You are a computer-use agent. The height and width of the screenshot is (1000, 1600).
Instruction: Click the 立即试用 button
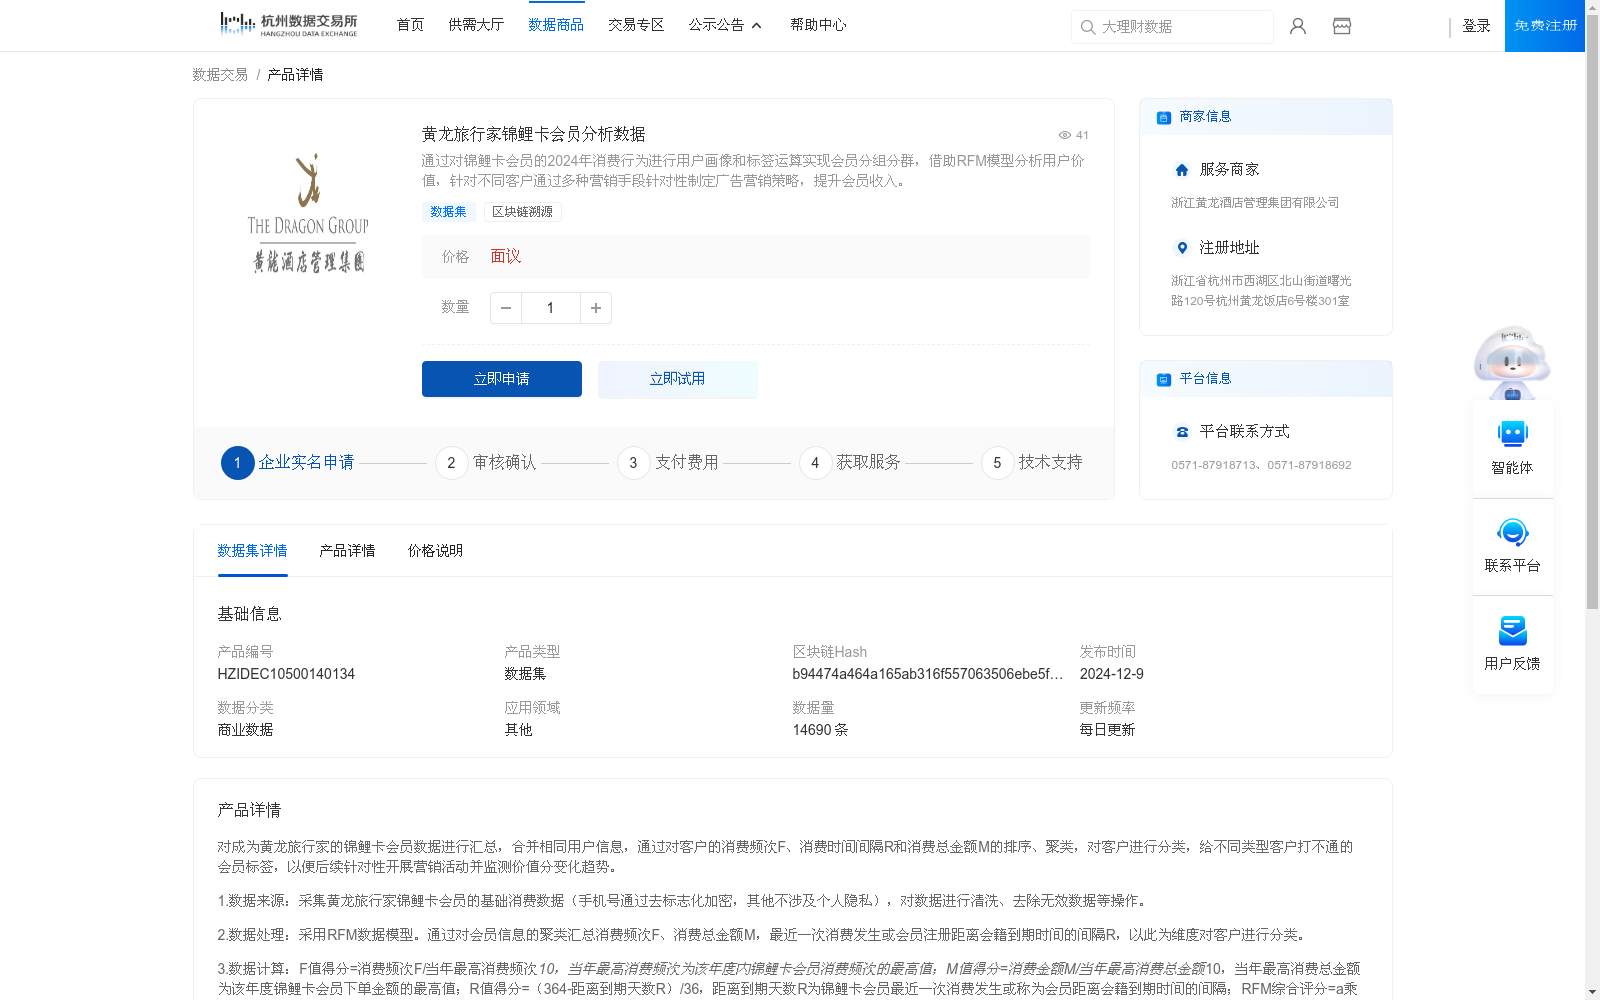[x=677, y=379]
